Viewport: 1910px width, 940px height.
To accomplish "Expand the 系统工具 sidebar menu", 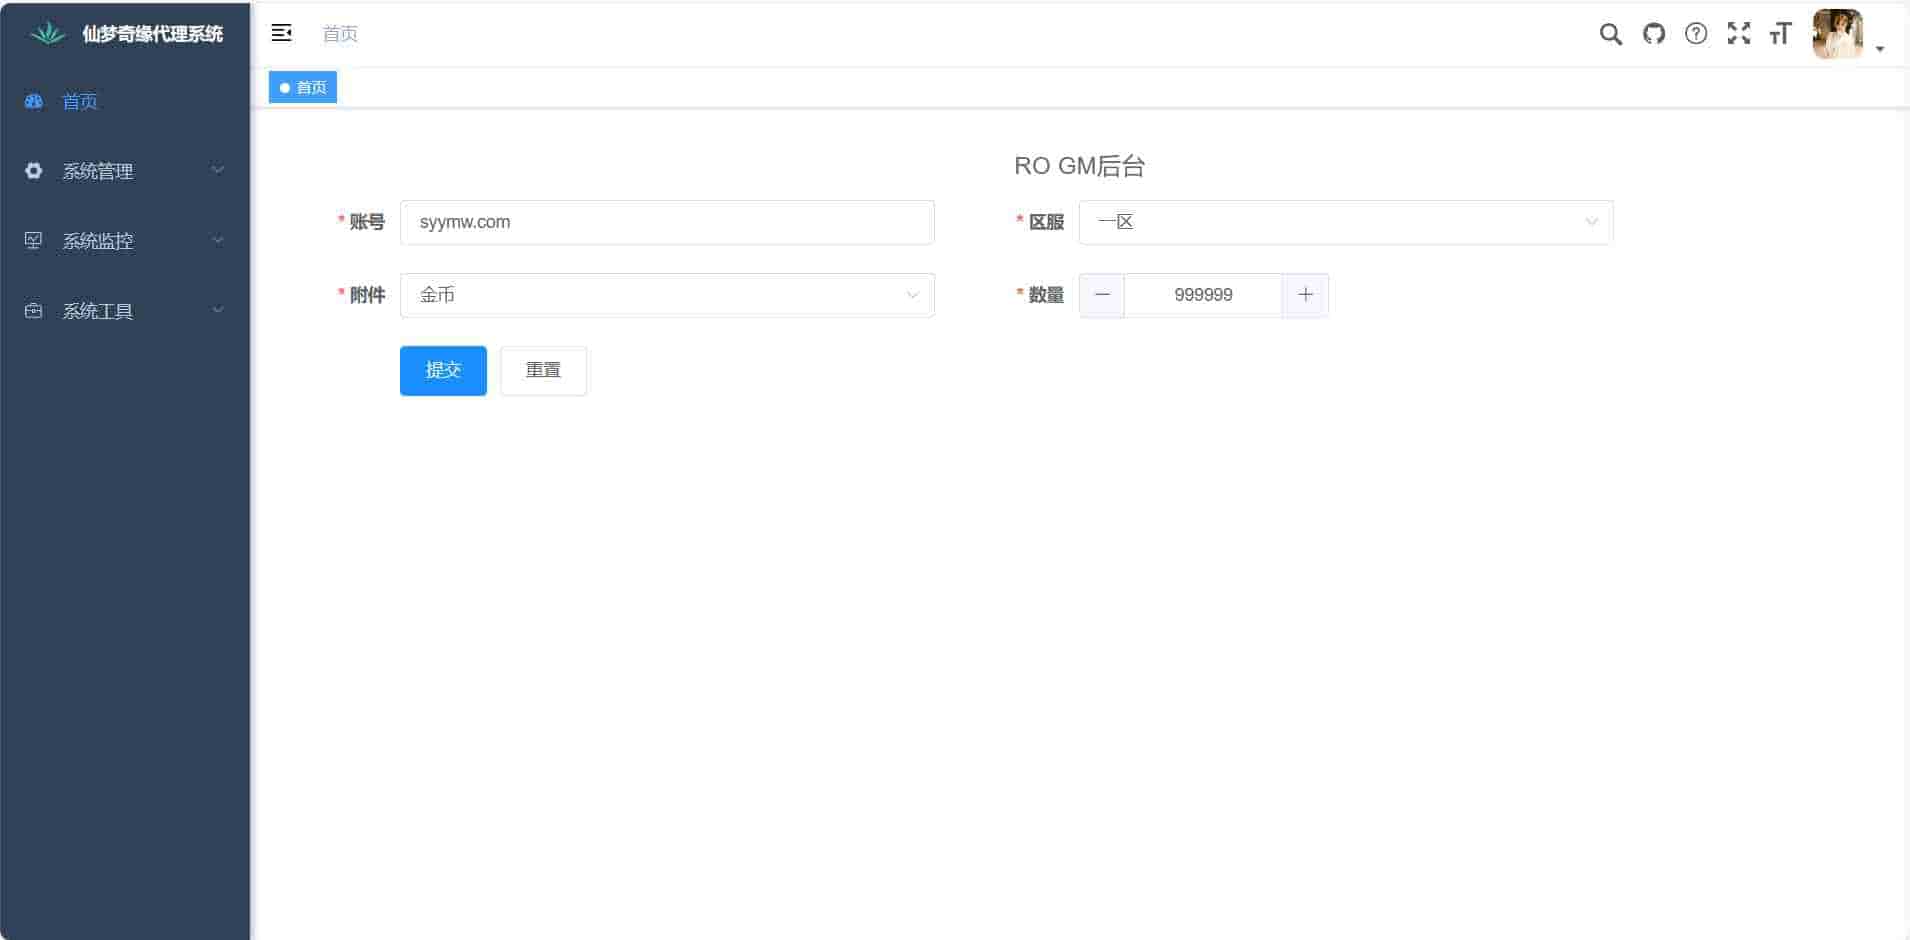I will (124, 311).
